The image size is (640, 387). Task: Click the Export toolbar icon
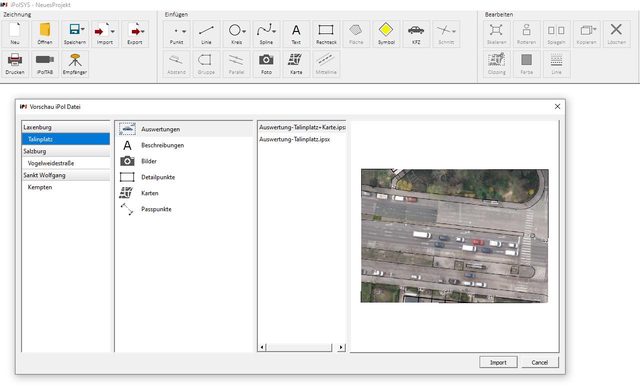point(135,33)
